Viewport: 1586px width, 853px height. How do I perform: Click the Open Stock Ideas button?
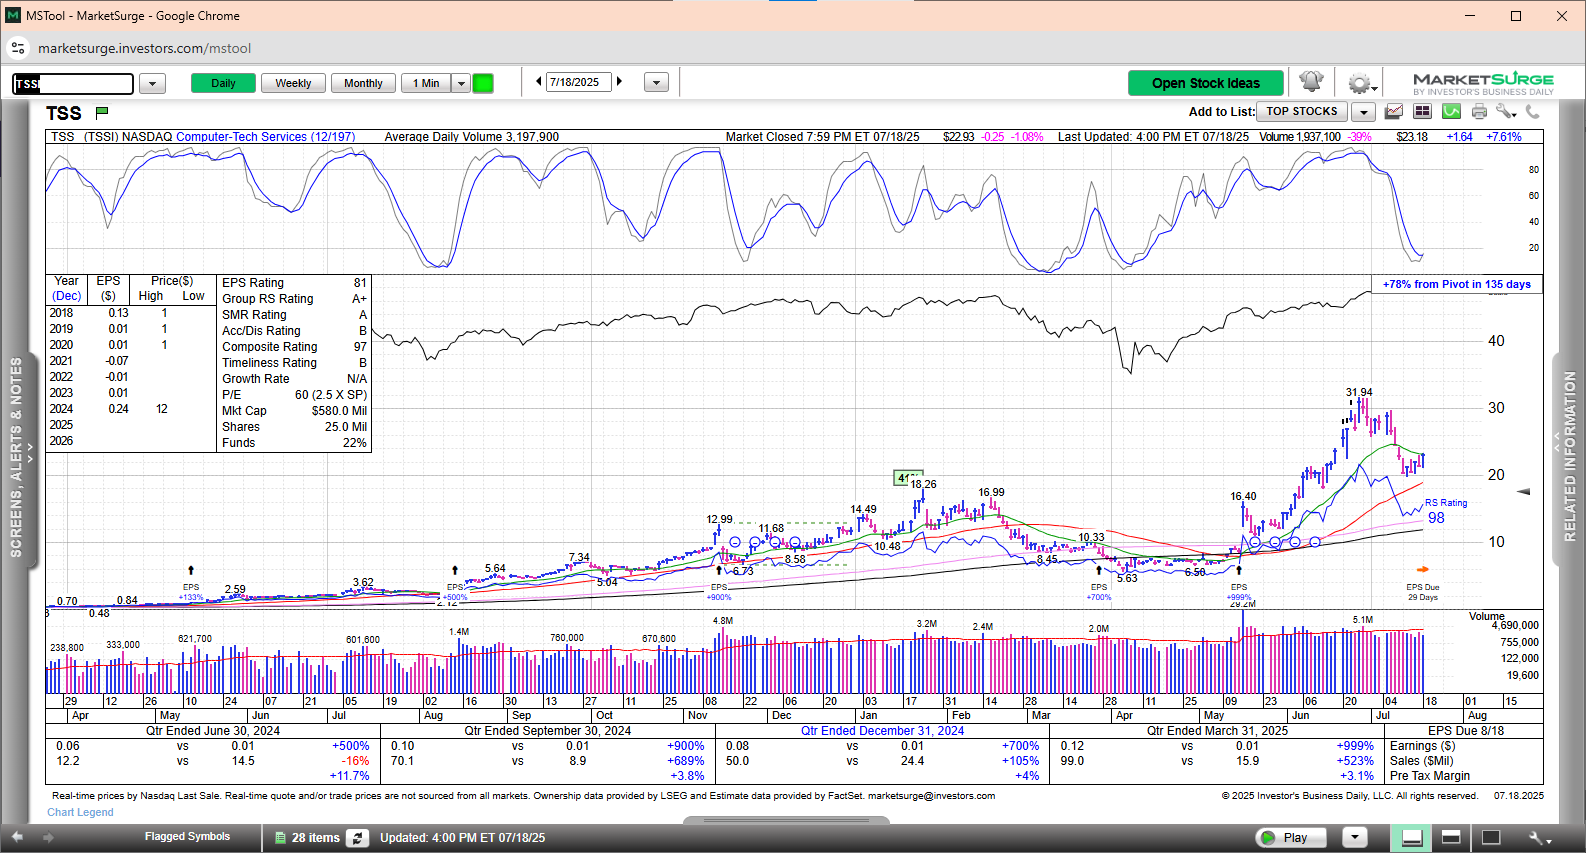click(1206, 83)
